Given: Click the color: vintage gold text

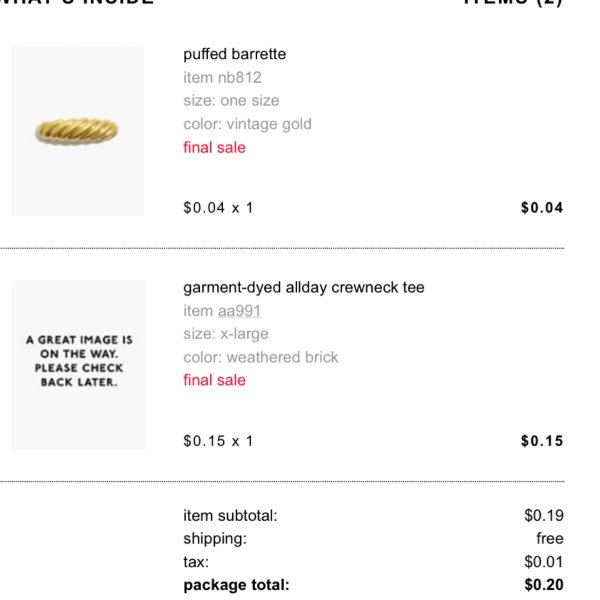Looking at the screenshot, I should 247,124.
